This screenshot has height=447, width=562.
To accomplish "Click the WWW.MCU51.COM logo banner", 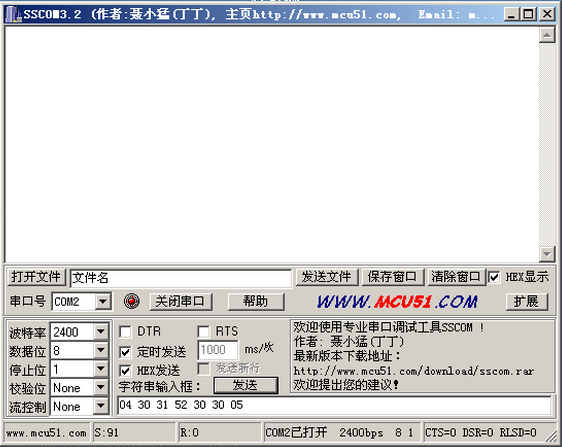I will (397, 302).
